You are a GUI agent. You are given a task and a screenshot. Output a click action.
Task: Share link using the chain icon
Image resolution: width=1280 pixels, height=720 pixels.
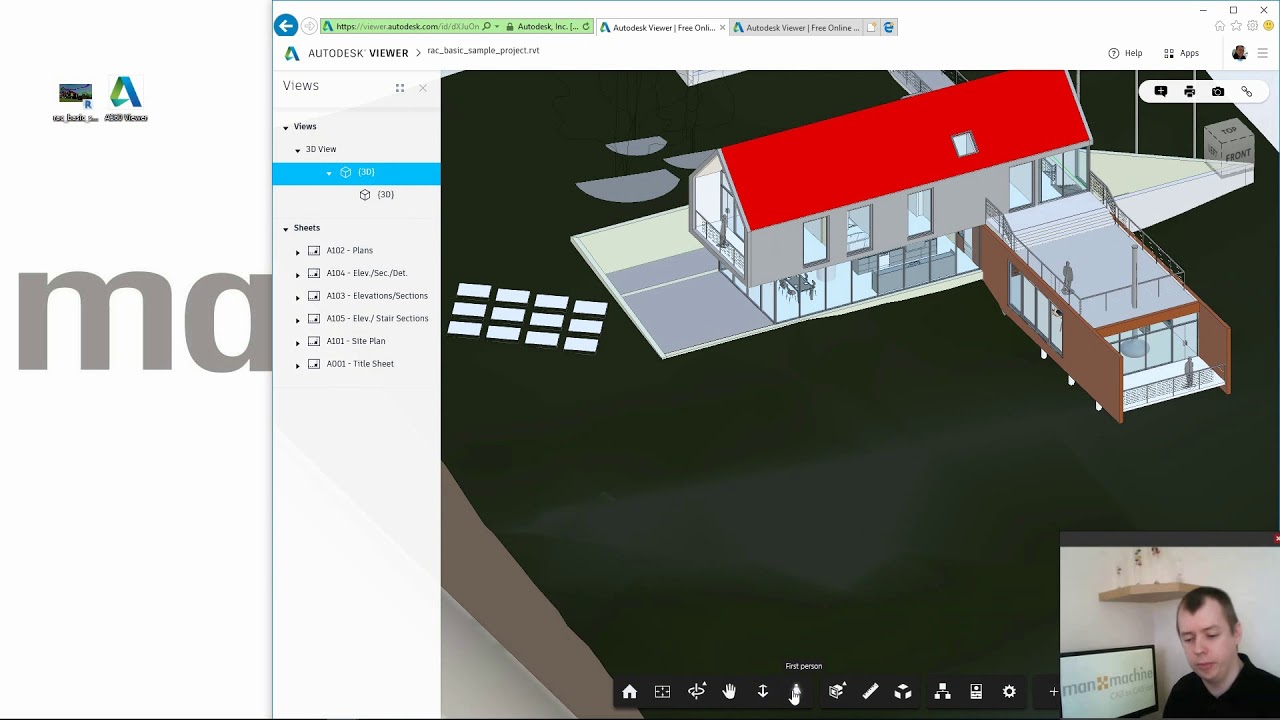click(1247, 92)
